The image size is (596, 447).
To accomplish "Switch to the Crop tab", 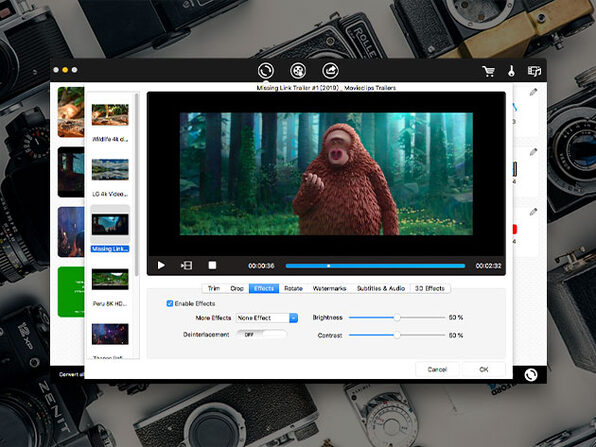I will pyautogui.click(x=237, y=288).
